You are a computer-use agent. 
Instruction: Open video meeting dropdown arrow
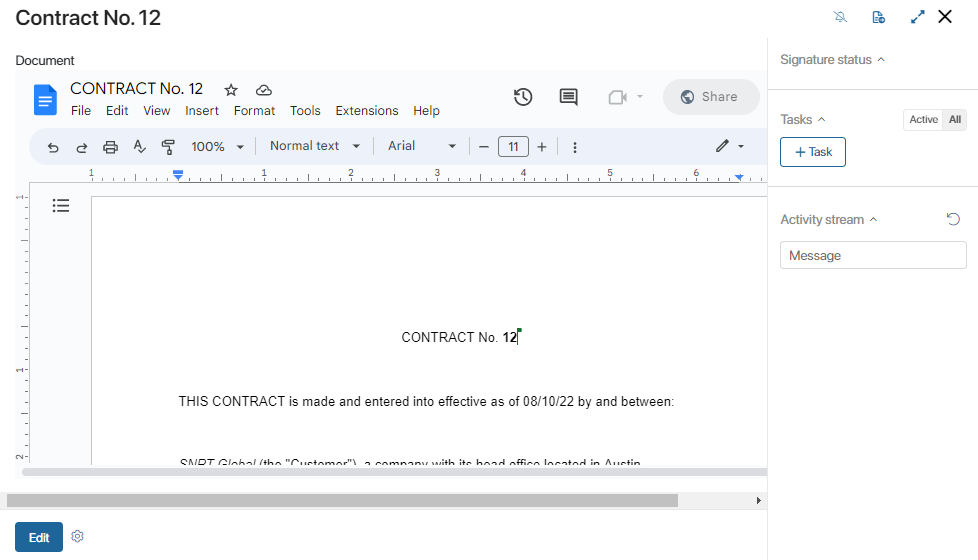pyautogui.click(x=640, y=97)
